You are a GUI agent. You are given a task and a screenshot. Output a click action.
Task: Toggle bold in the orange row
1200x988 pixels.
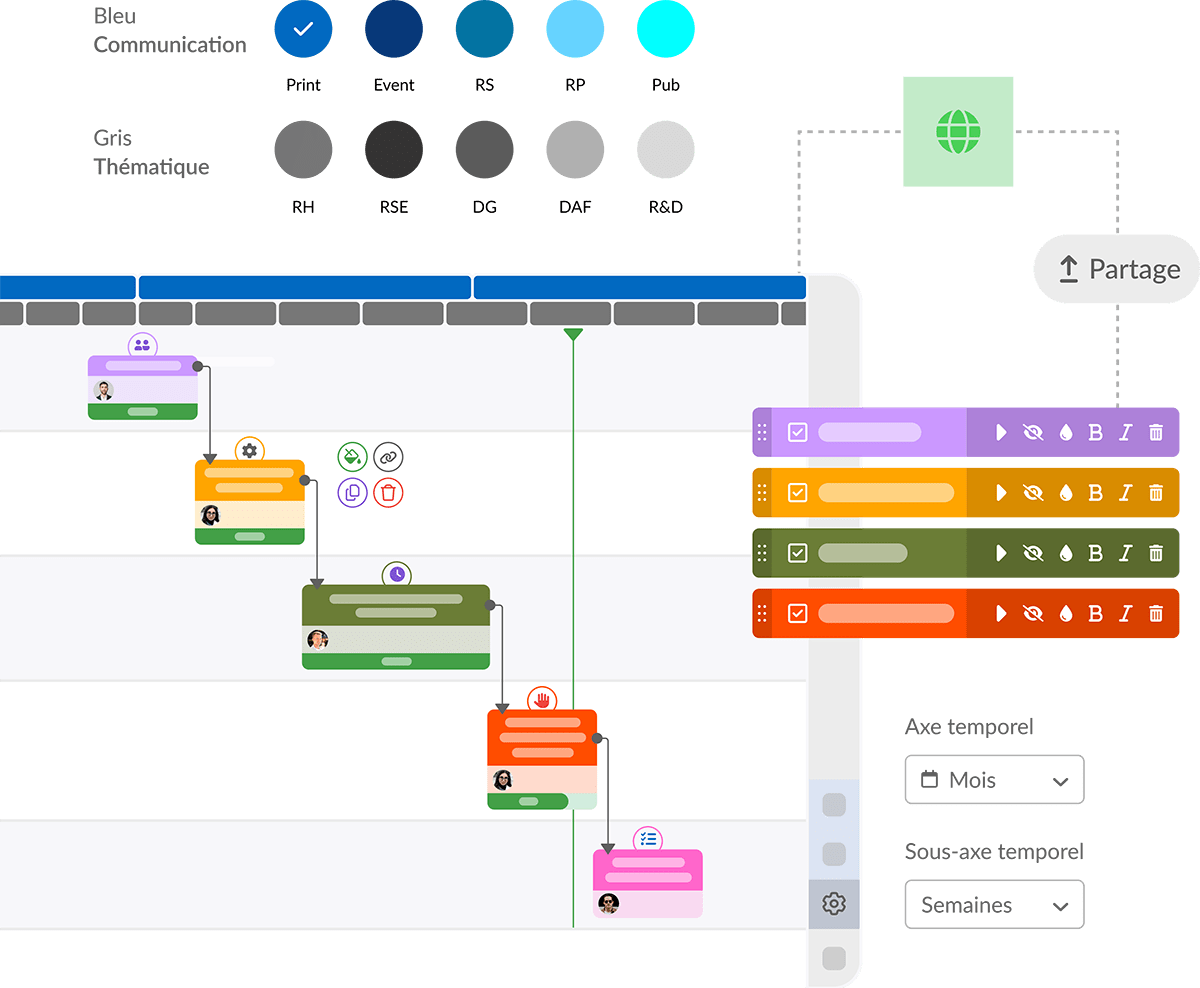pyautogui.click(x=1095, y=492)
